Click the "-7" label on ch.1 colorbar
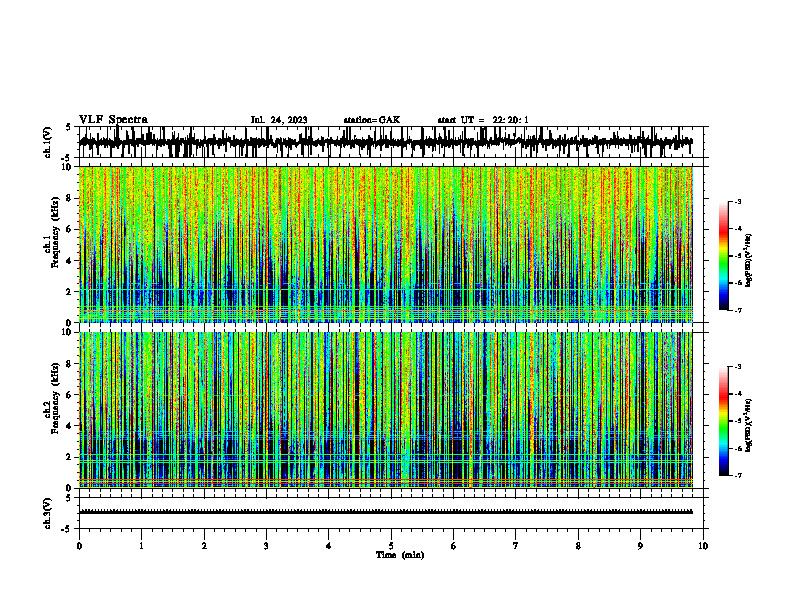This screenshot has width=792, height=612. (738, 310)
